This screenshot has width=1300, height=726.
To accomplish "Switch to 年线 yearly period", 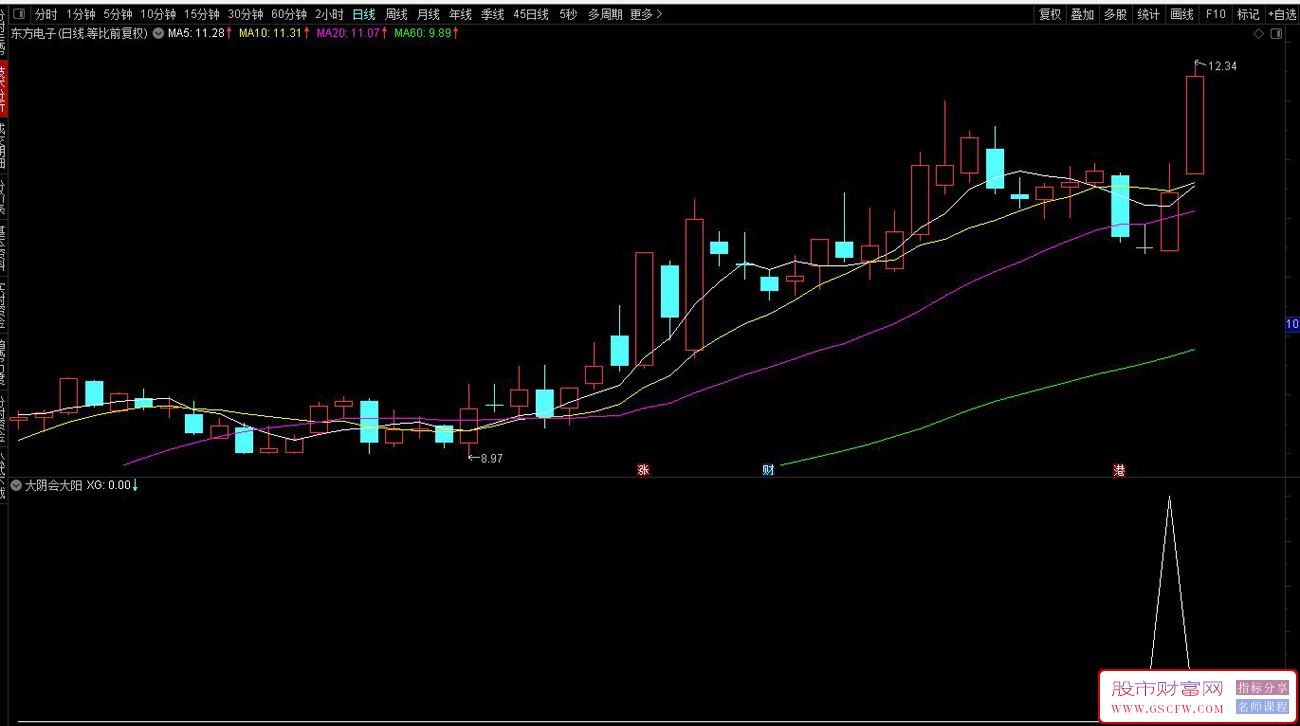I will tap(460, 14).
